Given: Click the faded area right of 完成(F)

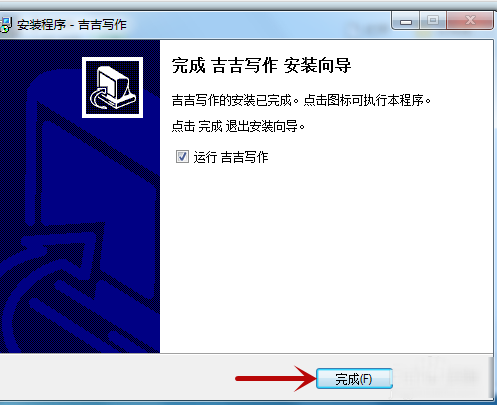Looking at the screenshot, I should point(440,378).
